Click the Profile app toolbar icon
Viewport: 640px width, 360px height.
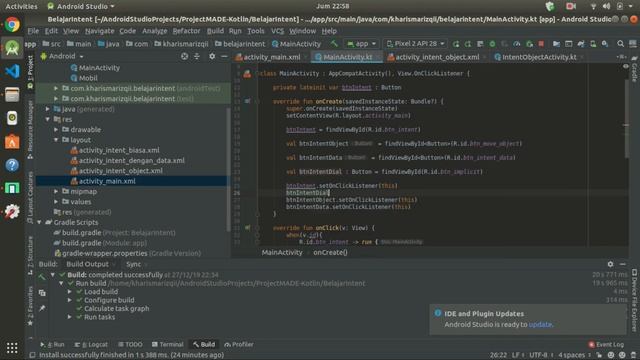pyautogui.click(x=517, y=44)
